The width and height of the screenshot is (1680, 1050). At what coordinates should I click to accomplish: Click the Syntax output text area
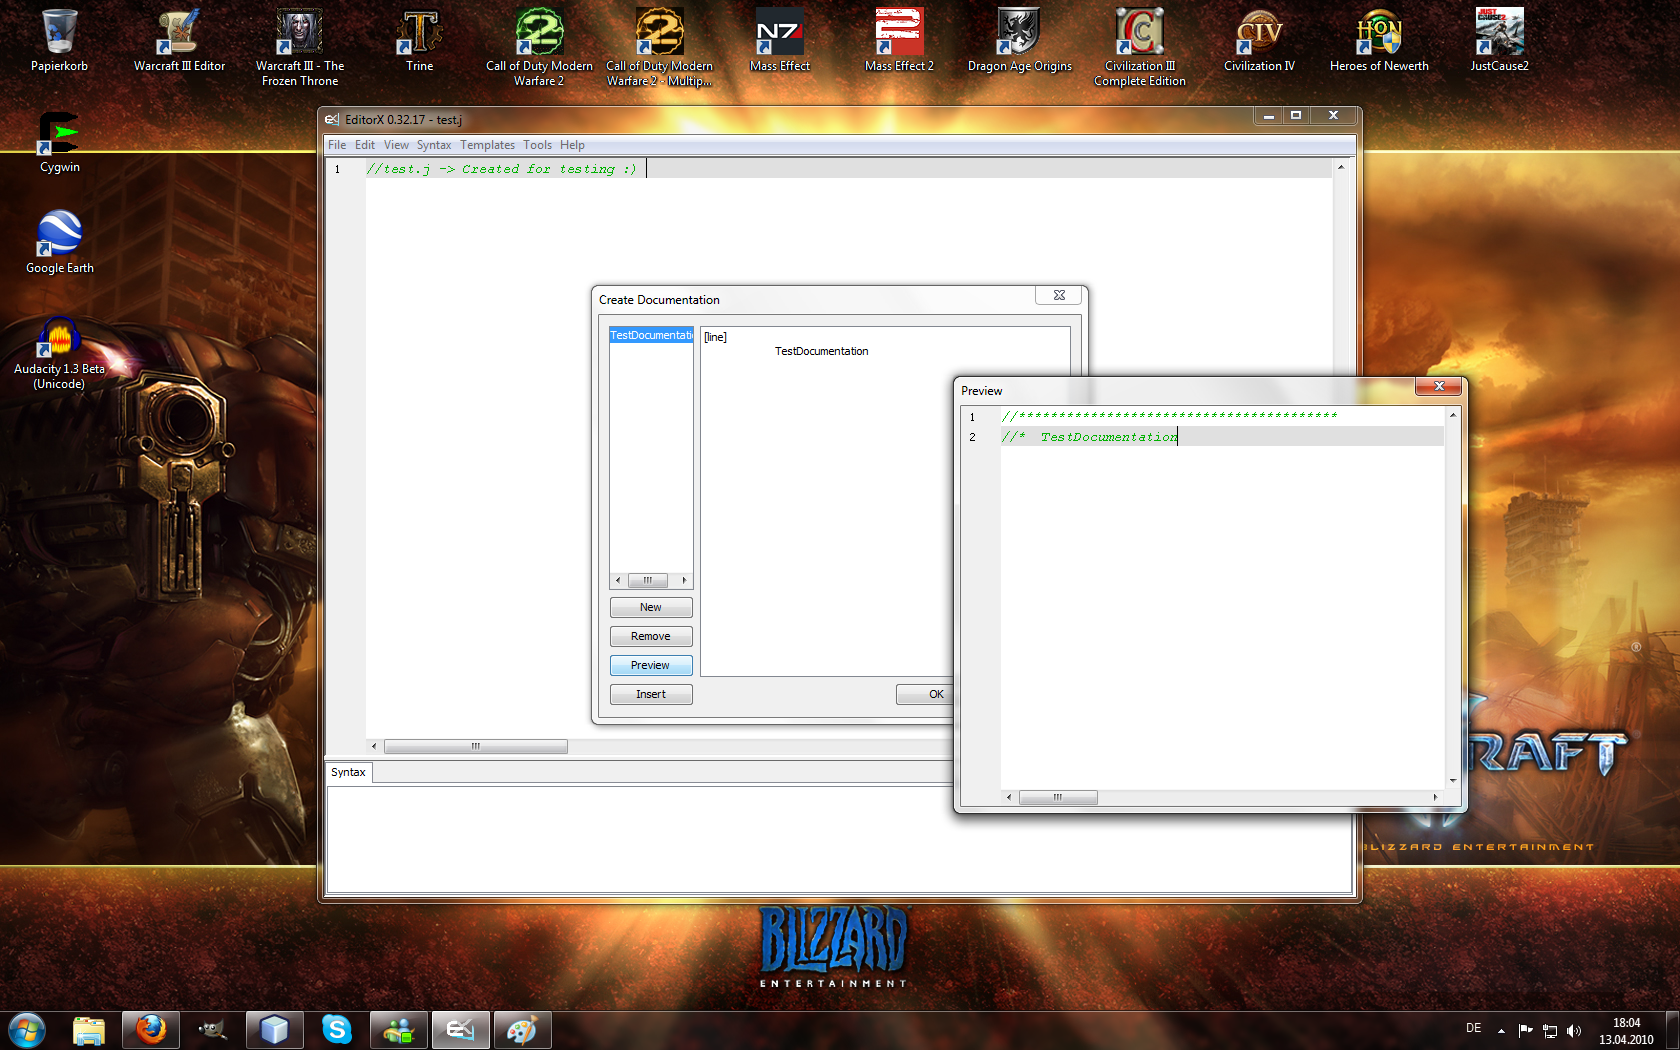839,839
